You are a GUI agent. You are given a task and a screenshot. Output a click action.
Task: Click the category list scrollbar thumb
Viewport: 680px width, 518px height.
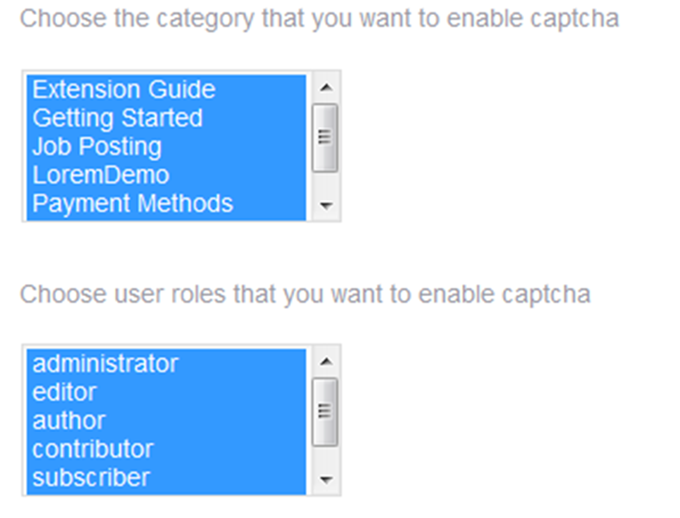[325, 137]
